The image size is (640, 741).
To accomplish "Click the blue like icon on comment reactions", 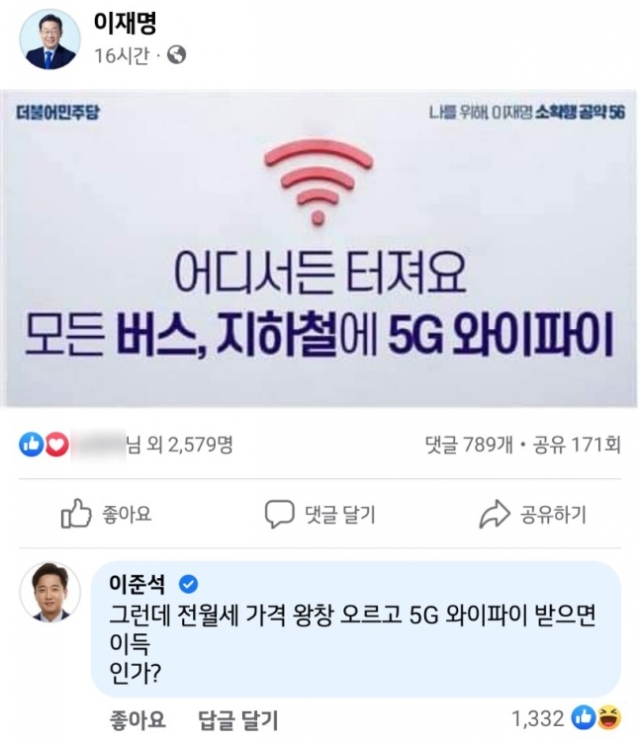I will tap(584, 718).
